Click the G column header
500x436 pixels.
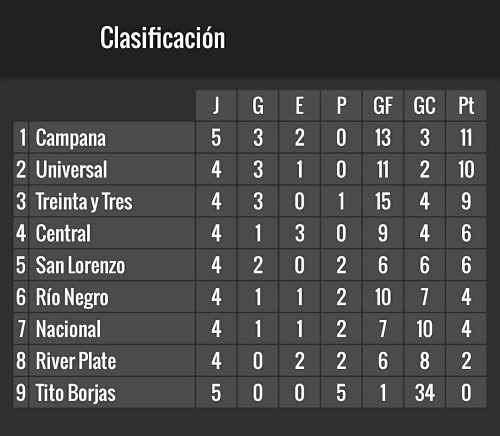tap(258, 105)
